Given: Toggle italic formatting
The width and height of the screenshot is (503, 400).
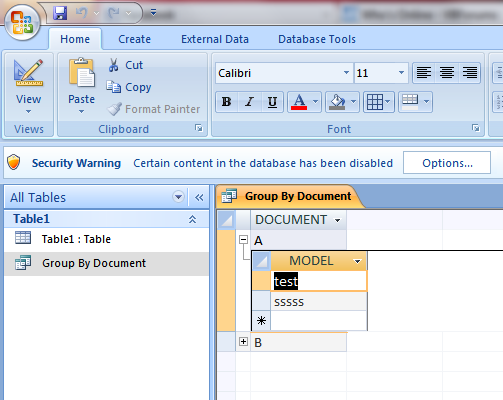Looking at the screenshot, I should (x=249, y=102).
